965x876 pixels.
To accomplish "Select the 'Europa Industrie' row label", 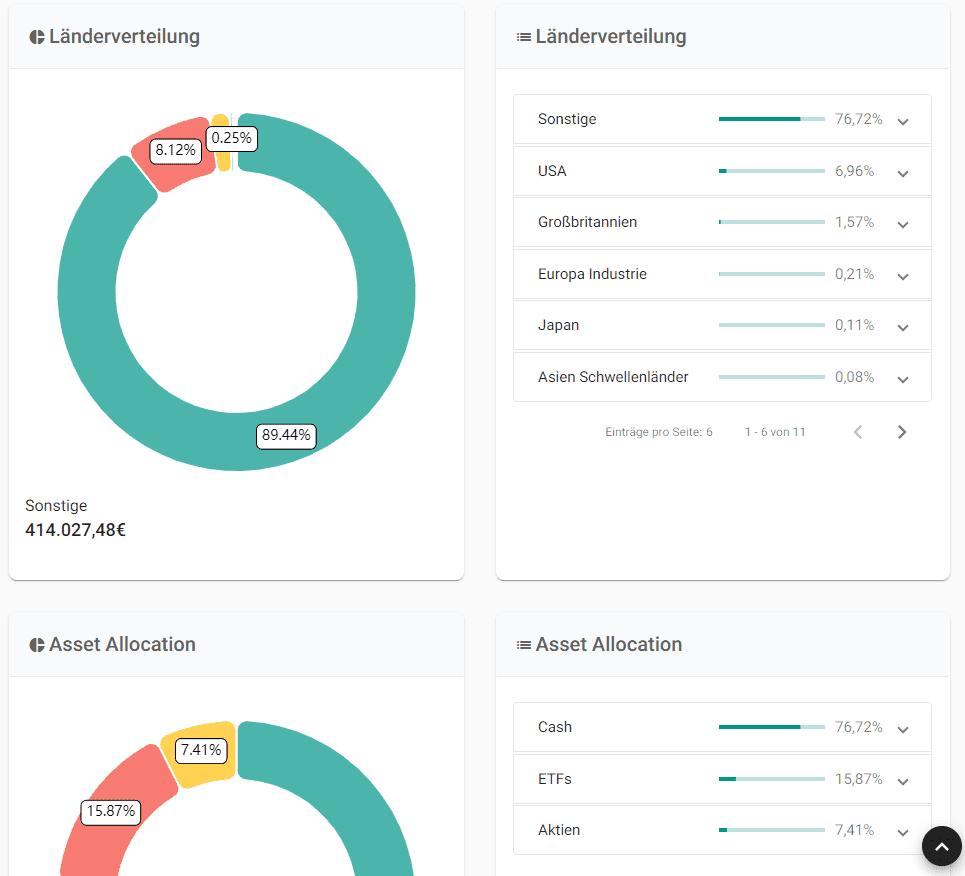I will (x=592, y=275).
